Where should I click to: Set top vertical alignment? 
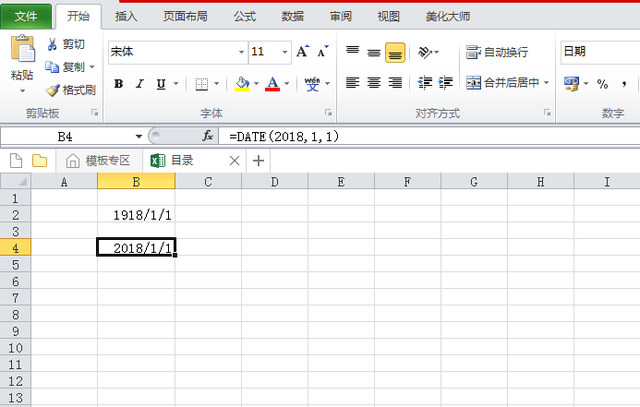click(353, 52)
